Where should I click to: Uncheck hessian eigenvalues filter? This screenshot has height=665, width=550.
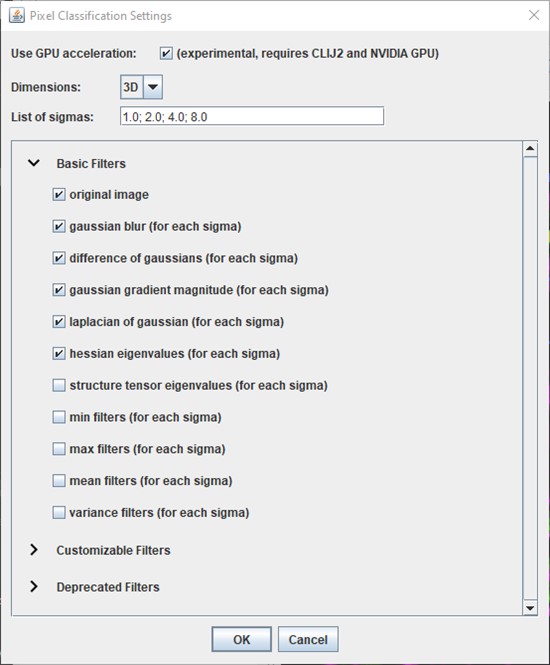coord(59,354)
